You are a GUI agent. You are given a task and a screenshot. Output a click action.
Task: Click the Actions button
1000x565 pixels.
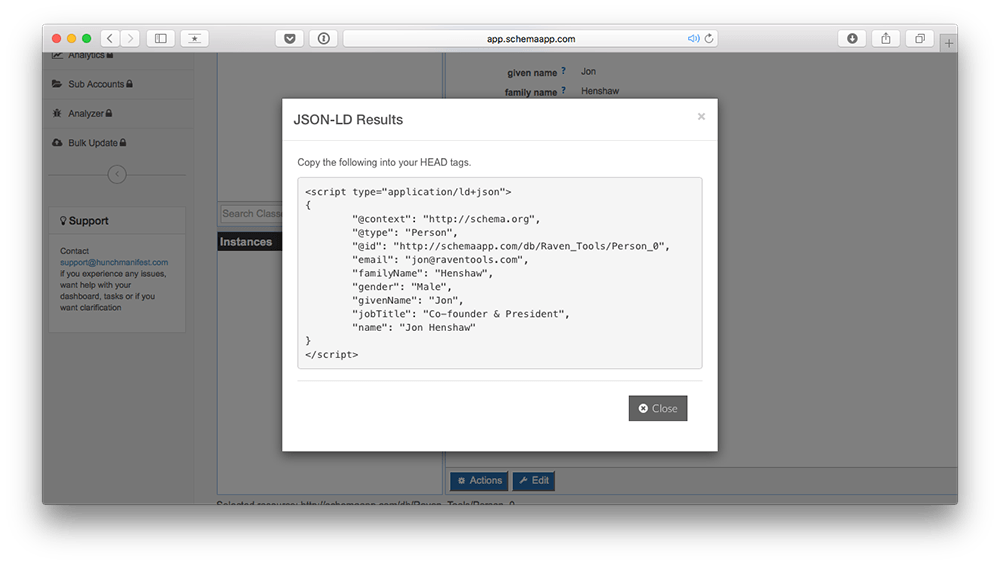479,480
